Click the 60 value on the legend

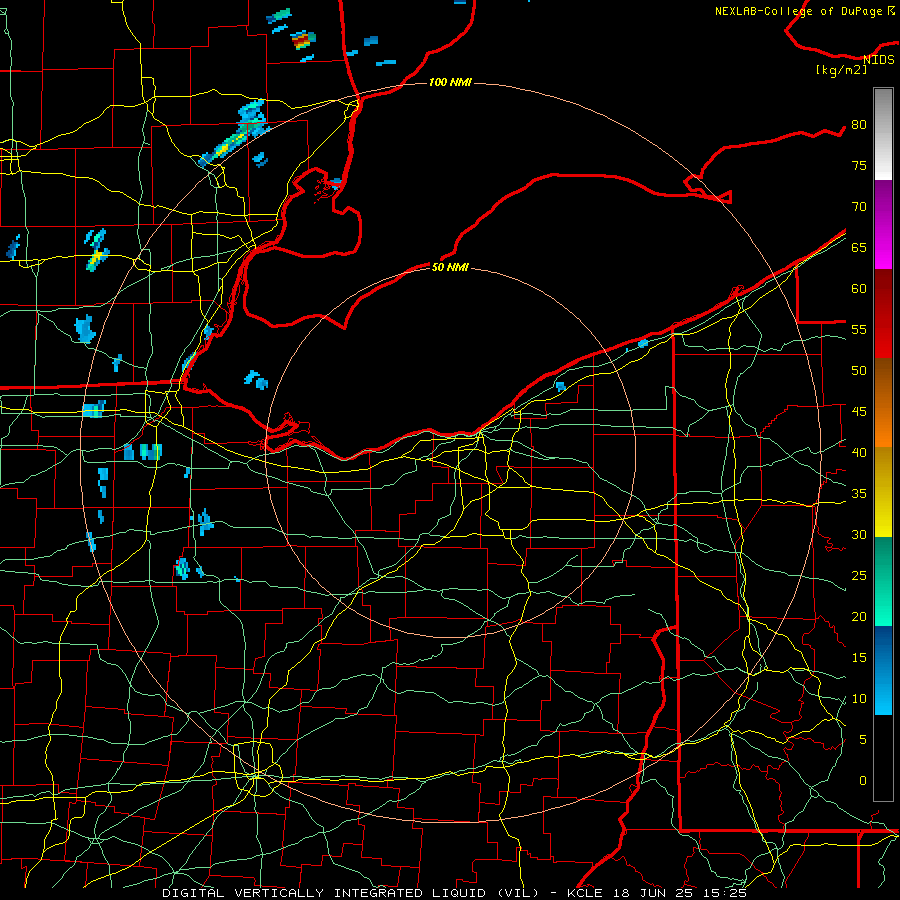[859, 289]
